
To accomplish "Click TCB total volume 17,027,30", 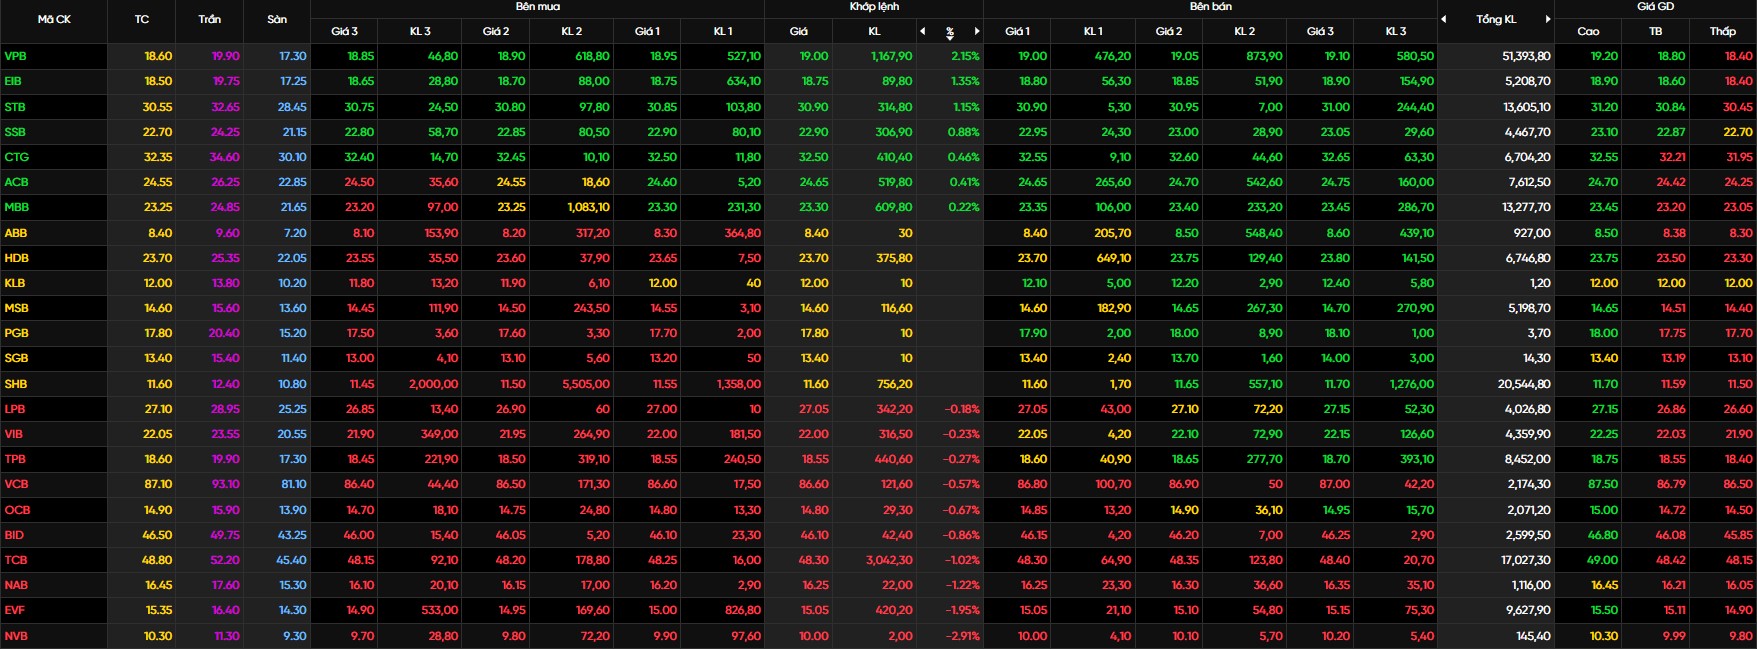I will click(1524, 560).
